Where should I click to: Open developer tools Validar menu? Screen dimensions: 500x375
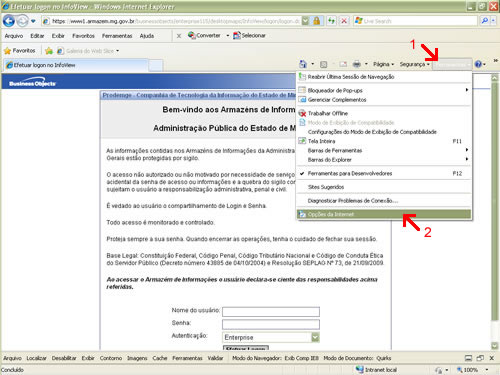point(215,358)
